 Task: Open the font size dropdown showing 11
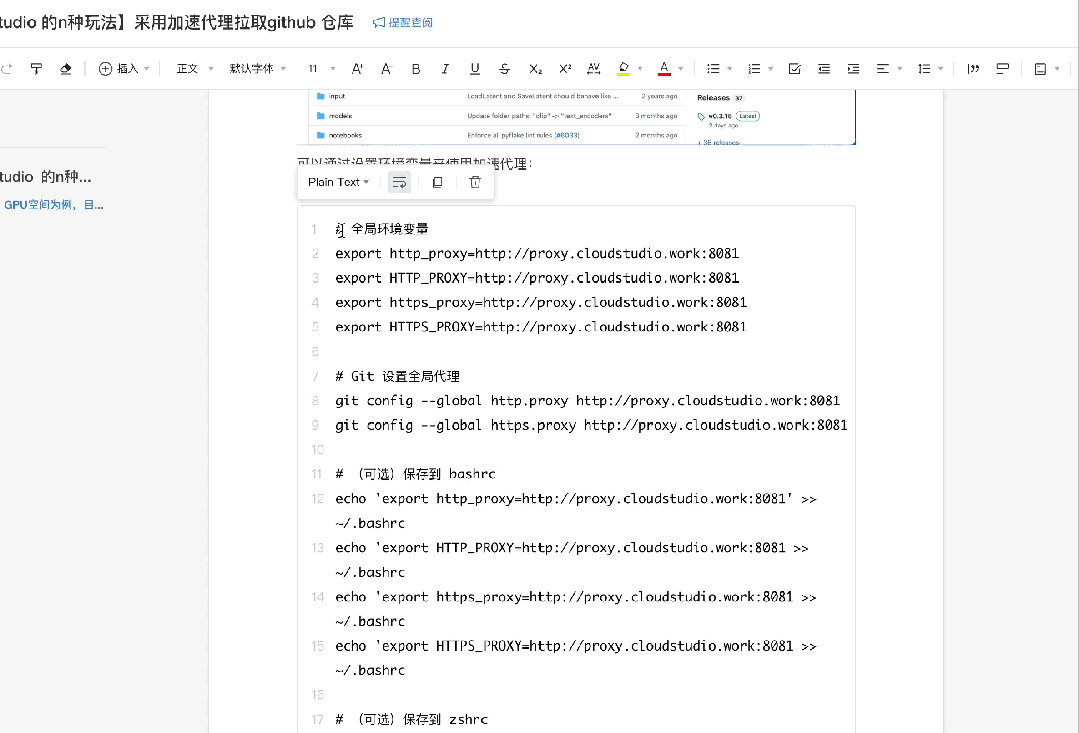(x=317, y=68)
